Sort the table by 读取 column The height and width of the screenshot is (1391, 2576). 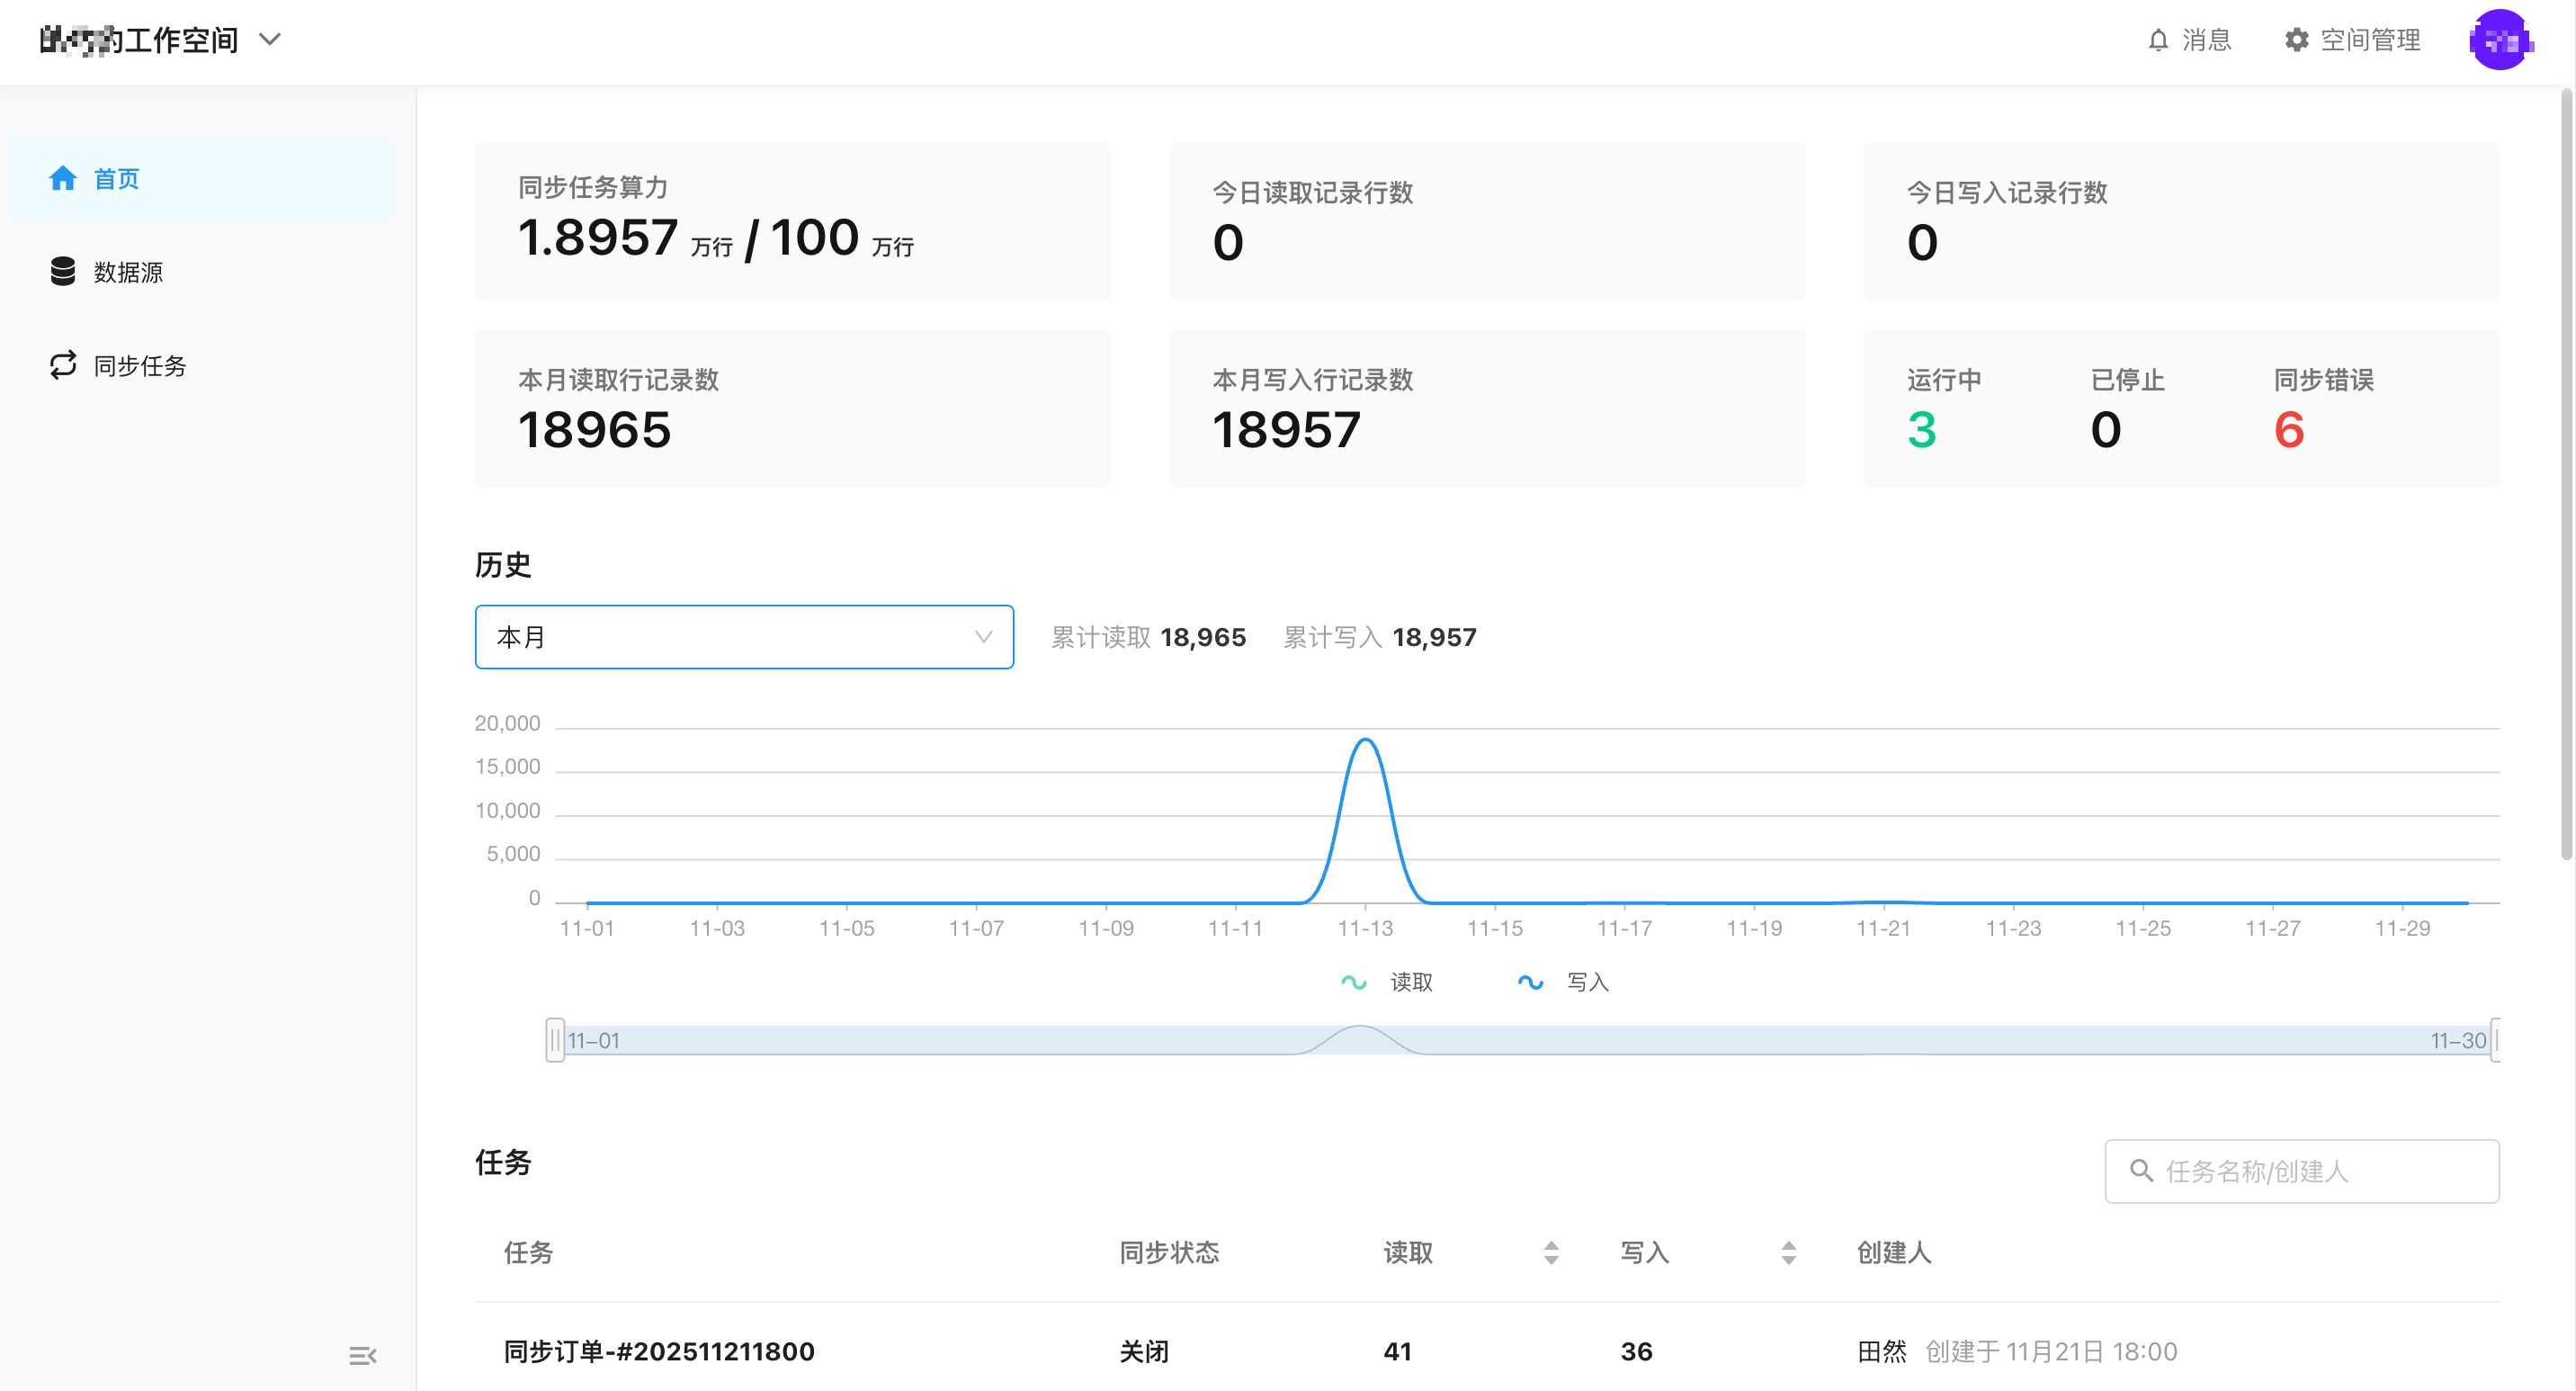point(1550,1252)
